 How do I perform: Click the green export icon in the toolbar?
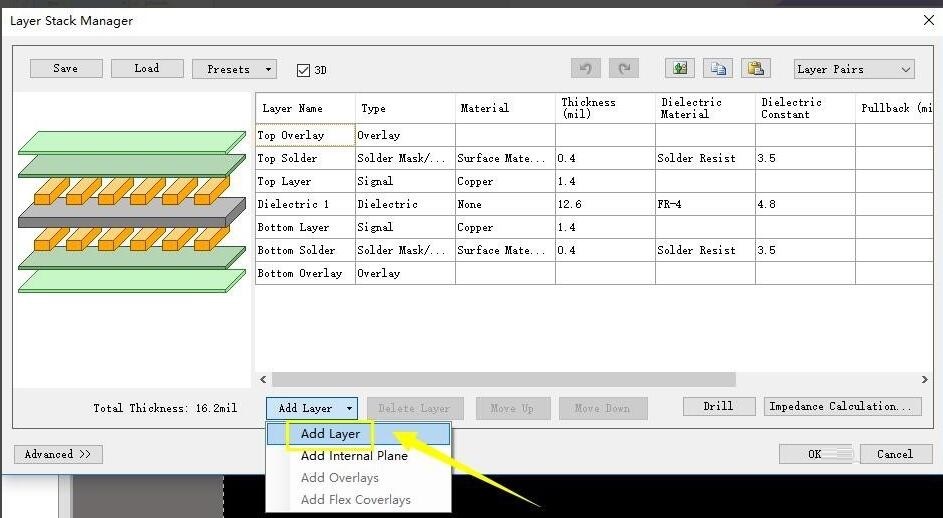680,69
